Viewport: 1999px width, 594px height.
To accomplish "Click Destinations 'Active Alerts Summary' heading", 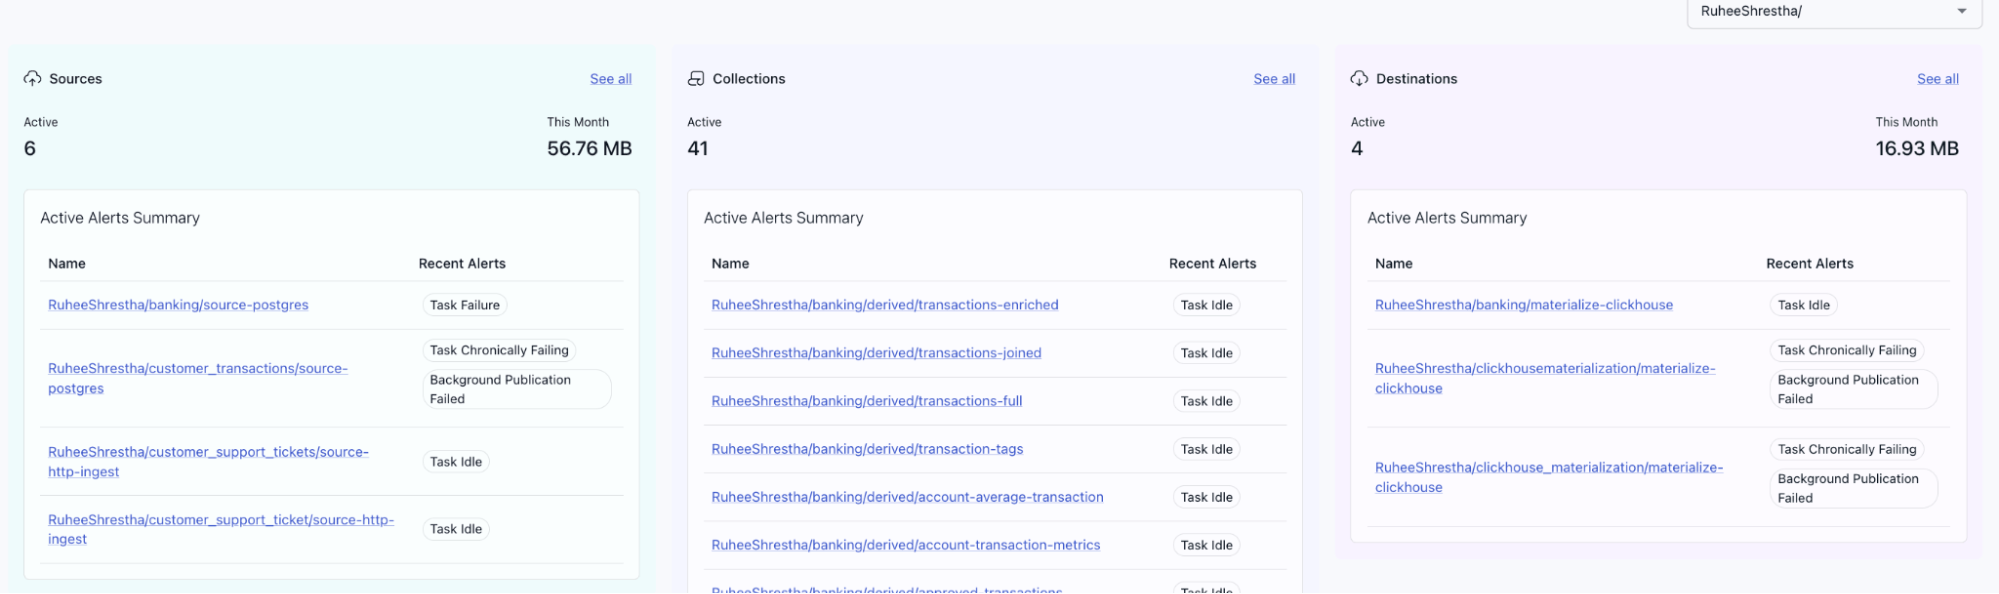I will 1447,218.
